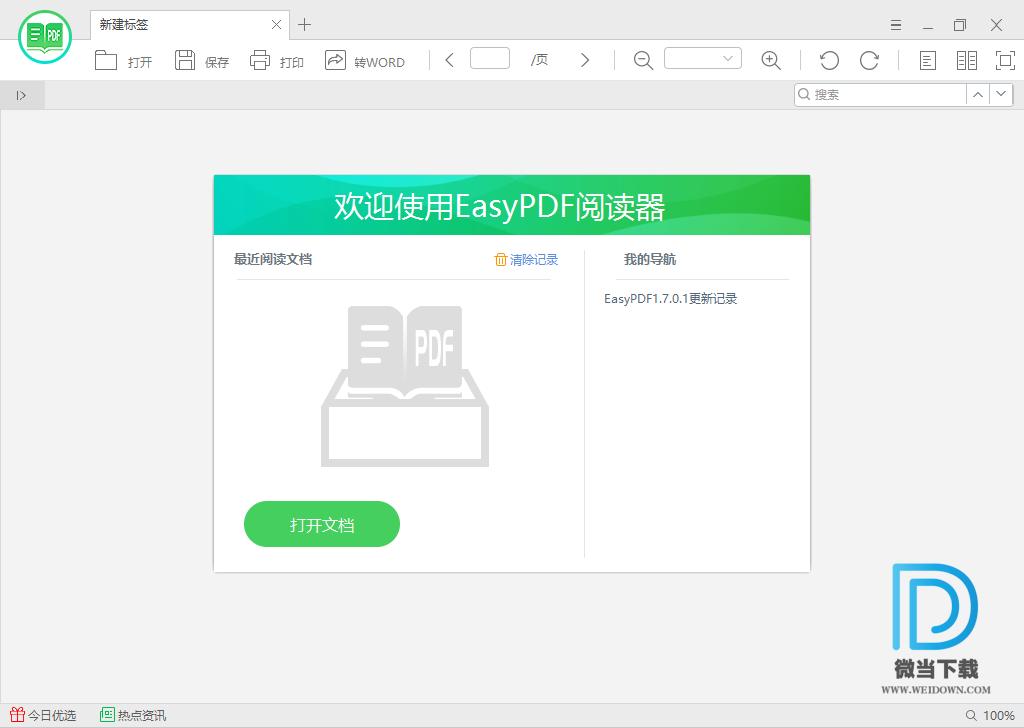Find previous search result arrow
Viewport: 1024px width, 728px height.
click(x=978, y=95)
